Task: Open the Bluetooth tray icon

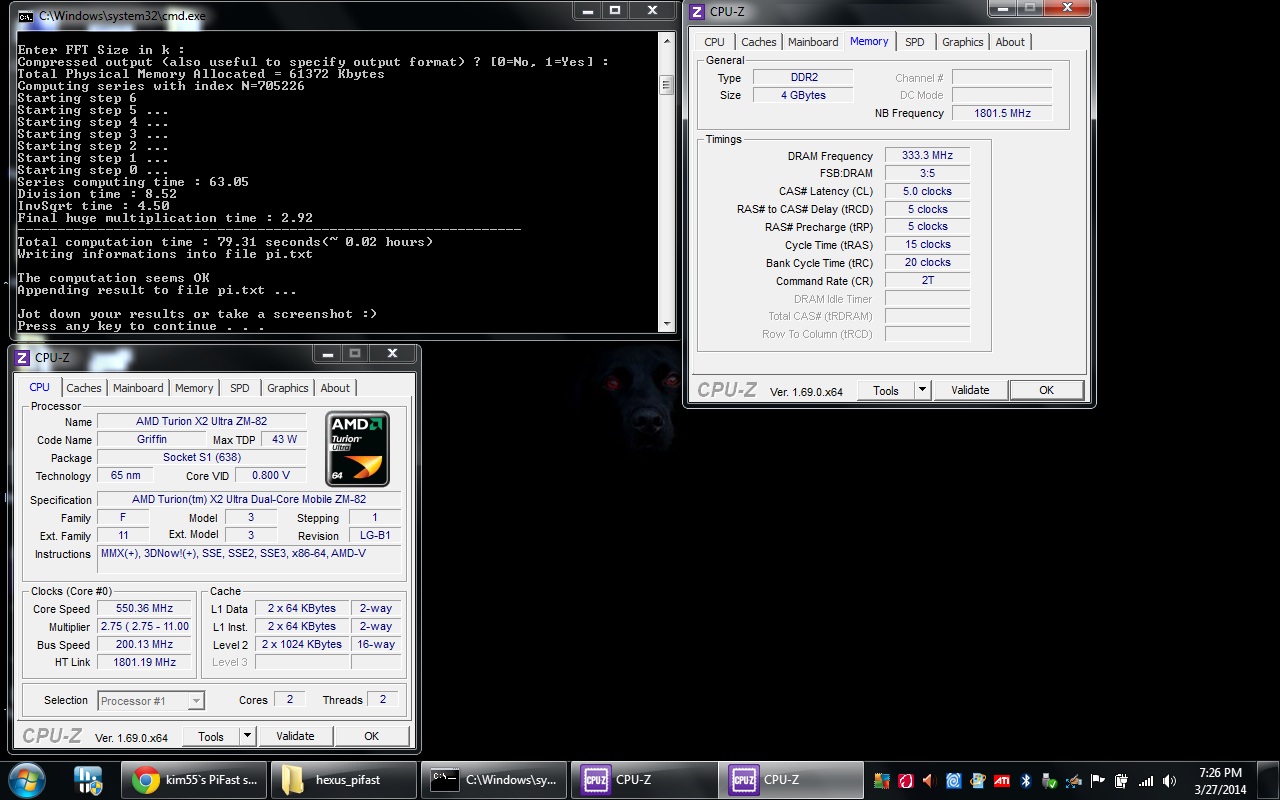Action: (1025, 781)
